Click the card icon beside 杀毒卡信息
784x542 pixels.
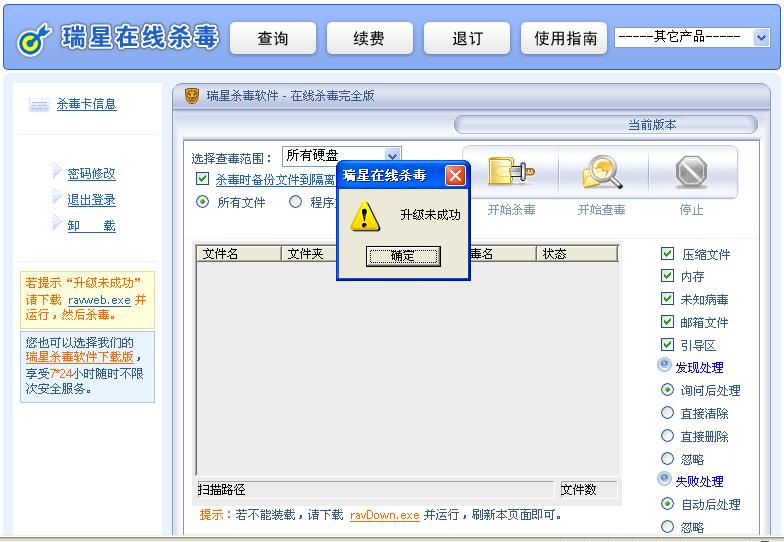point(38,104)
